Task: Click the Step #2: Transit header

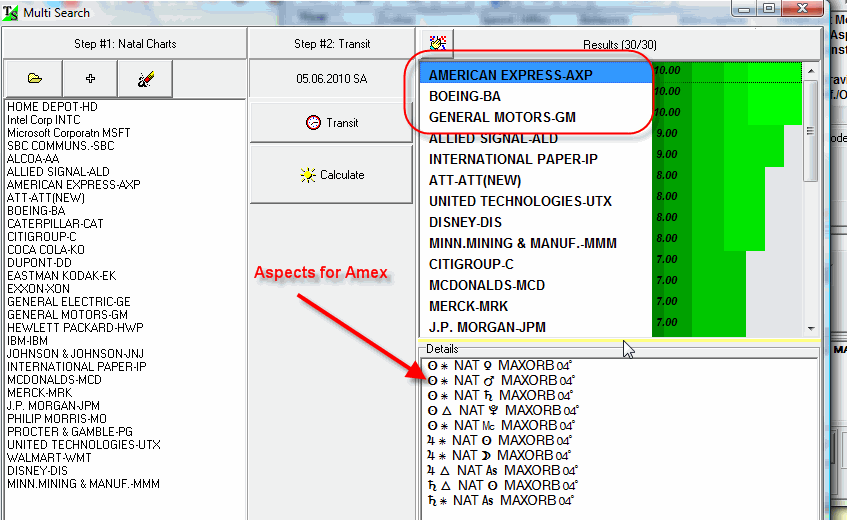Action: pos(331,43)
